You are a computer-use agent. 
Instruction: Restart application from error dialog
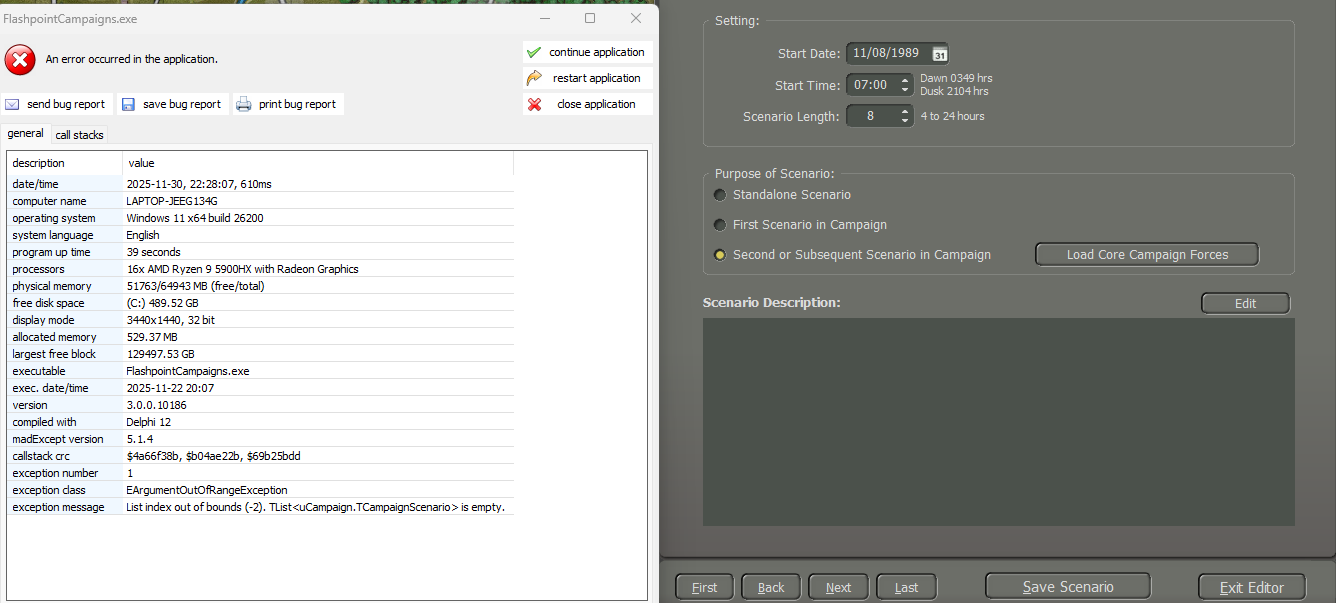coord(587,78)
